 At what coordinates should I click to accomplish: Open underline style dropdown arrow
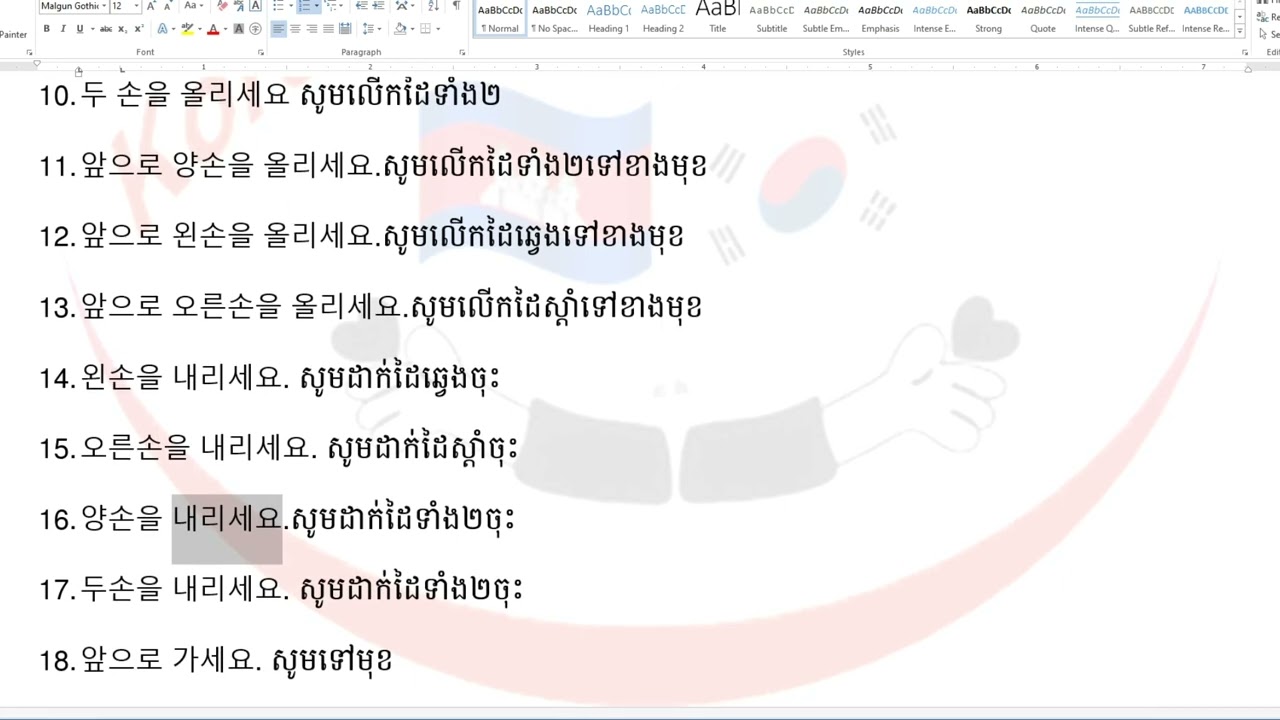[92, 29]
